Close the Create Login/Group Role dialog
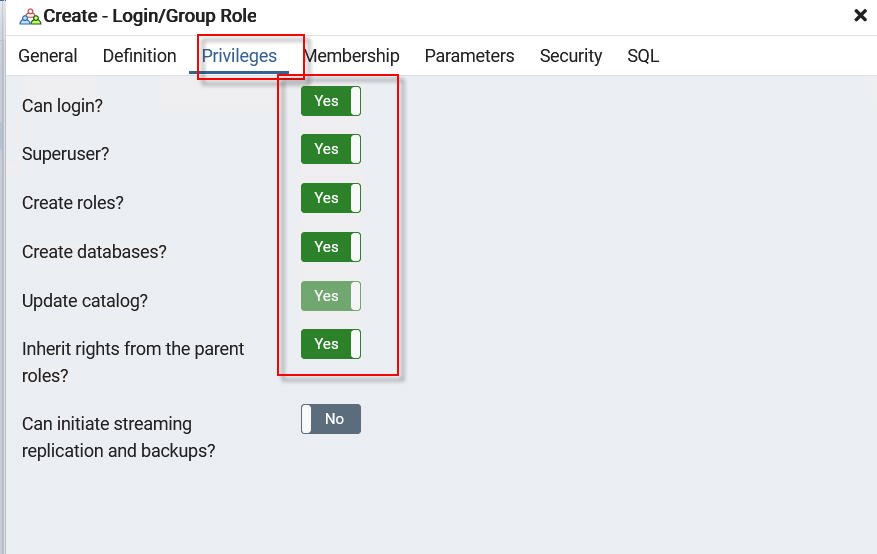This screenshot has width=877, height=554. (x=860, y=16)
